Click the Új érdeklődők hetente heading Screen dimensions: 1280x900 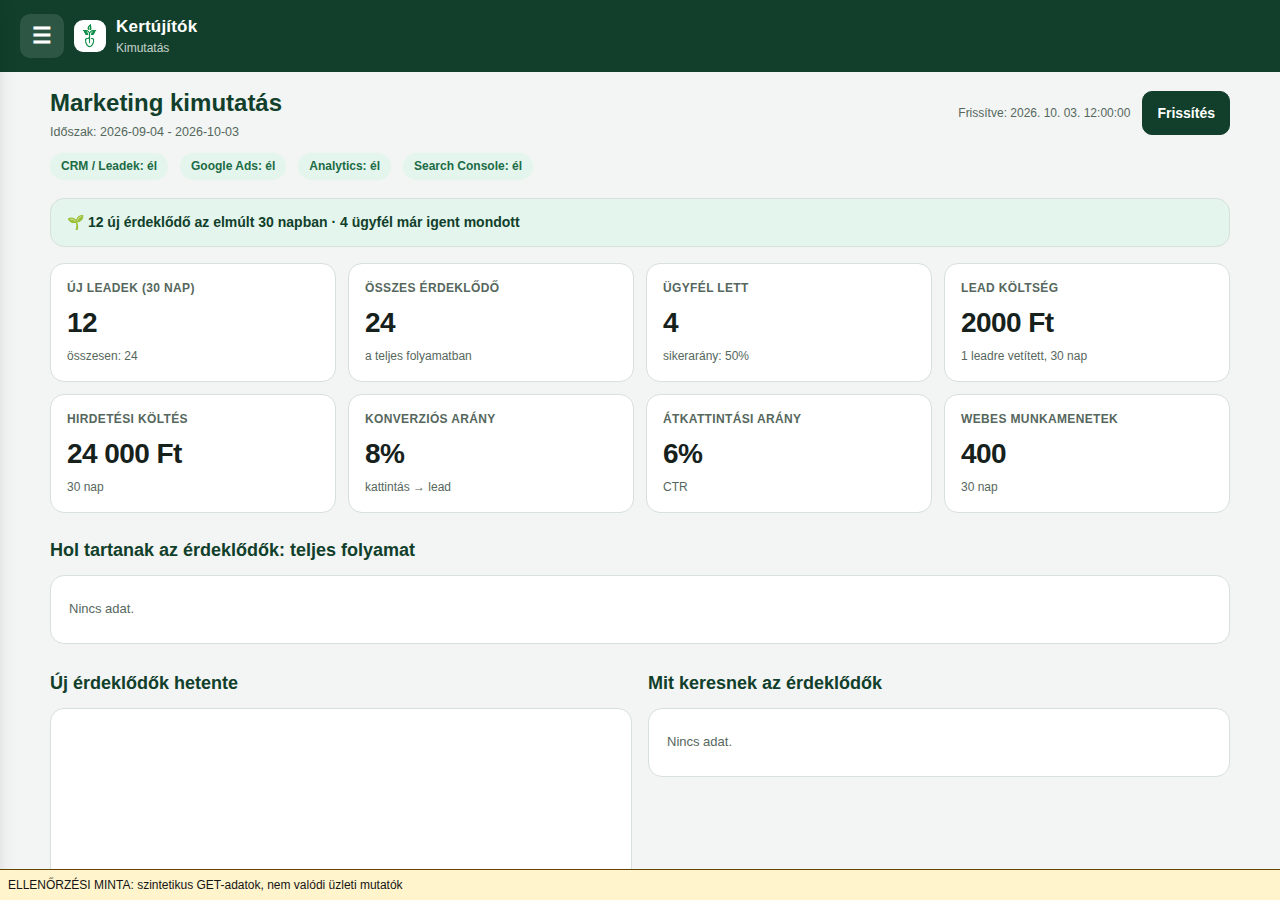[x=144, y=683]
